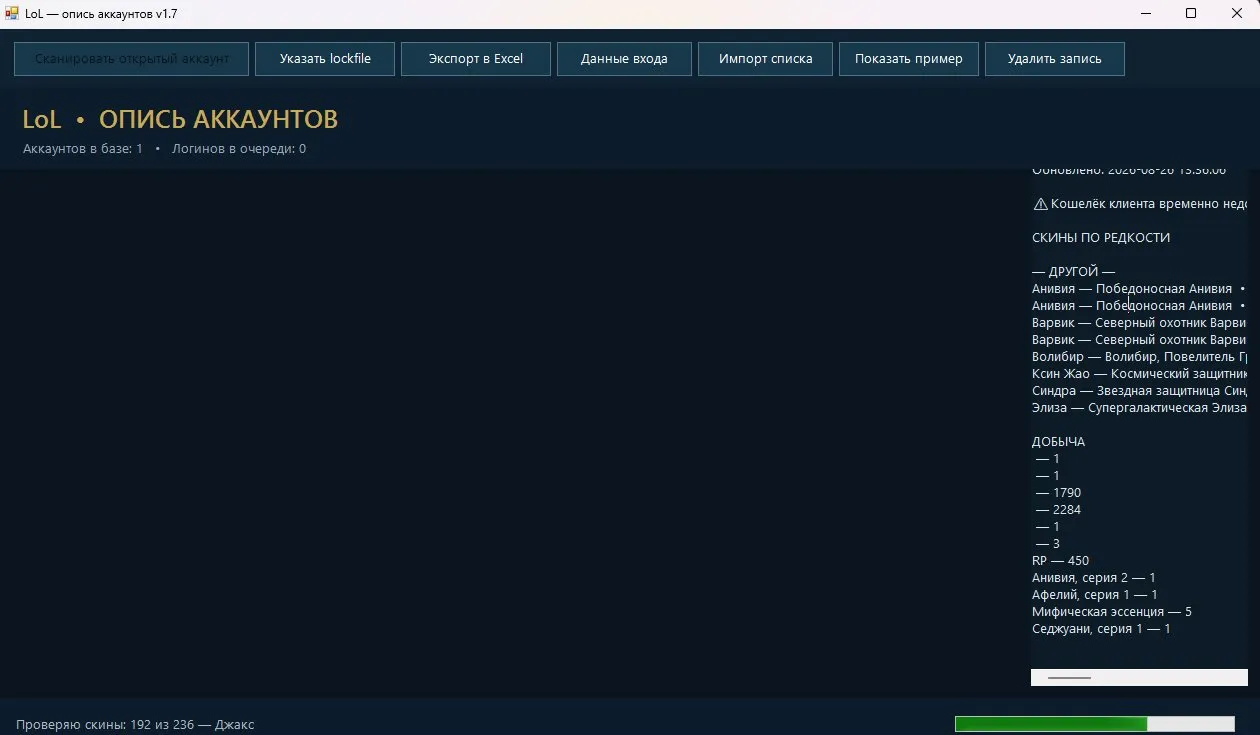The height and width of the screenshot is (735, 1260).
Task: Click the '— ДРУГОЙ —' rarity label
Action: click(x=1073, y=272)
